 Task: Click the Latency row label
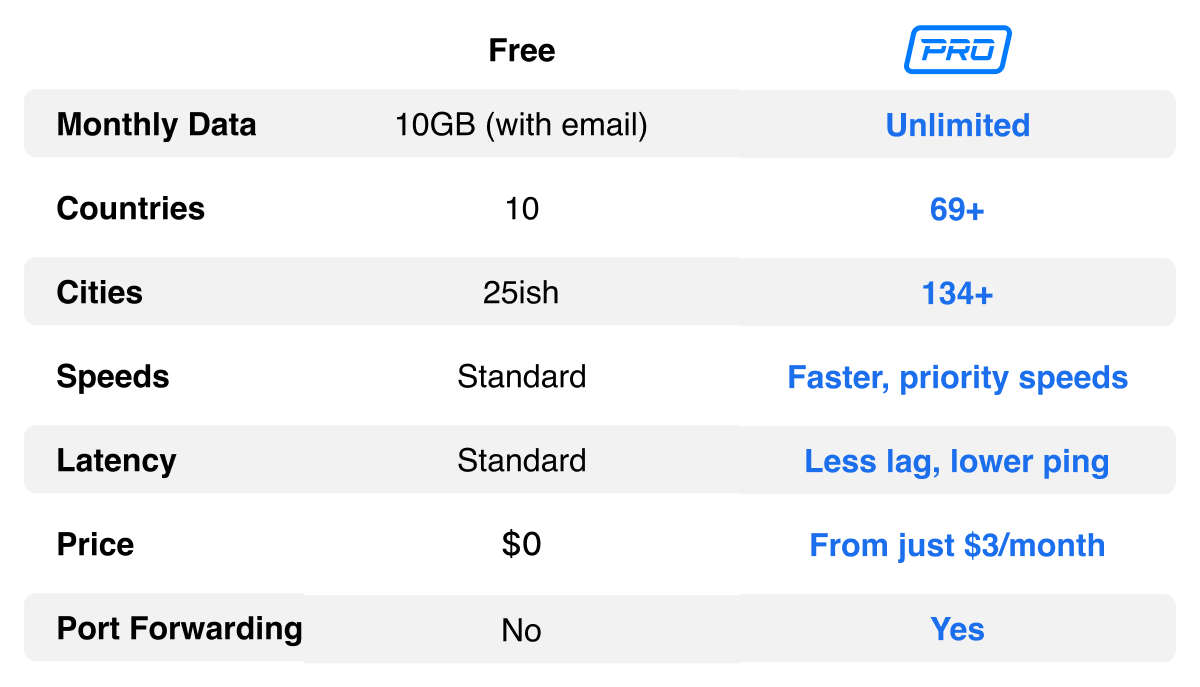coord(117,461)
